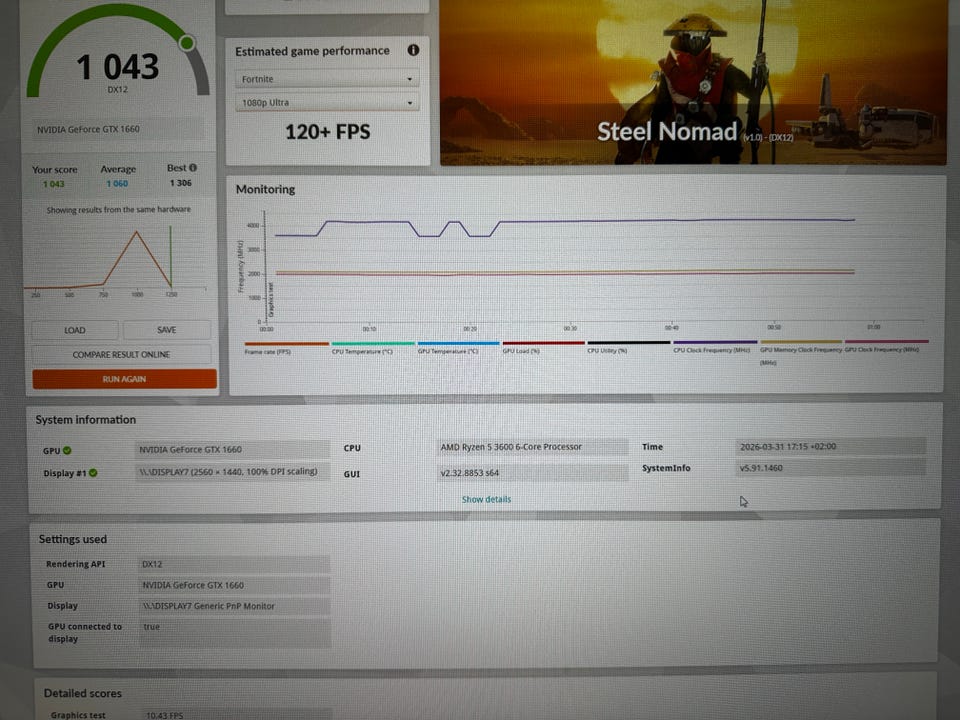Click the Display value Generic PnP Monitor

coord(234,606)
